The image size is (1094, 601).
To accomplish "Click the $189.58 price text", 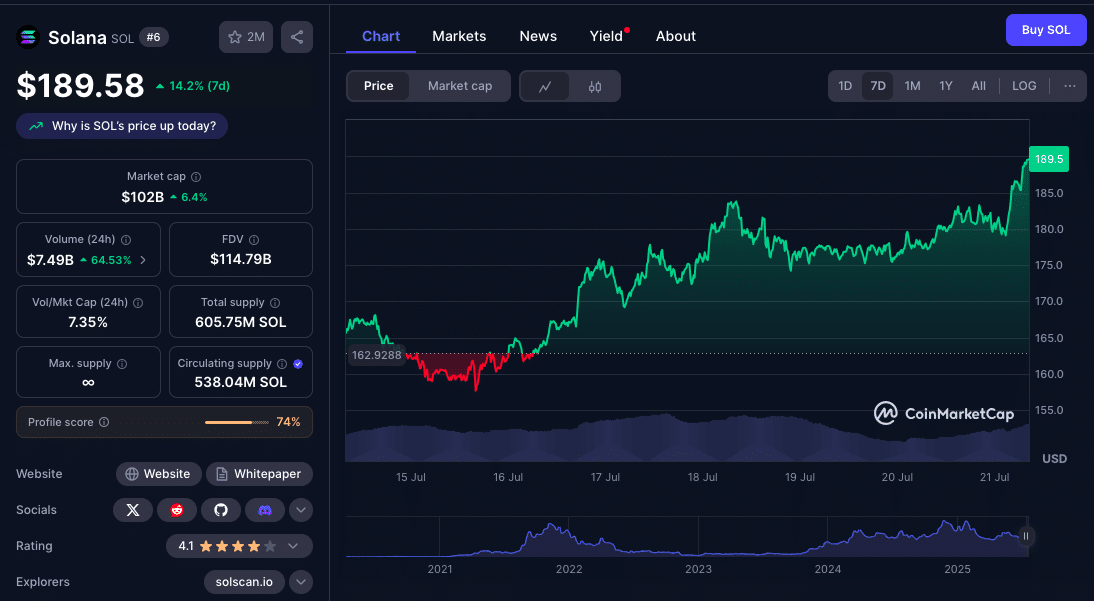I will 80,85.
